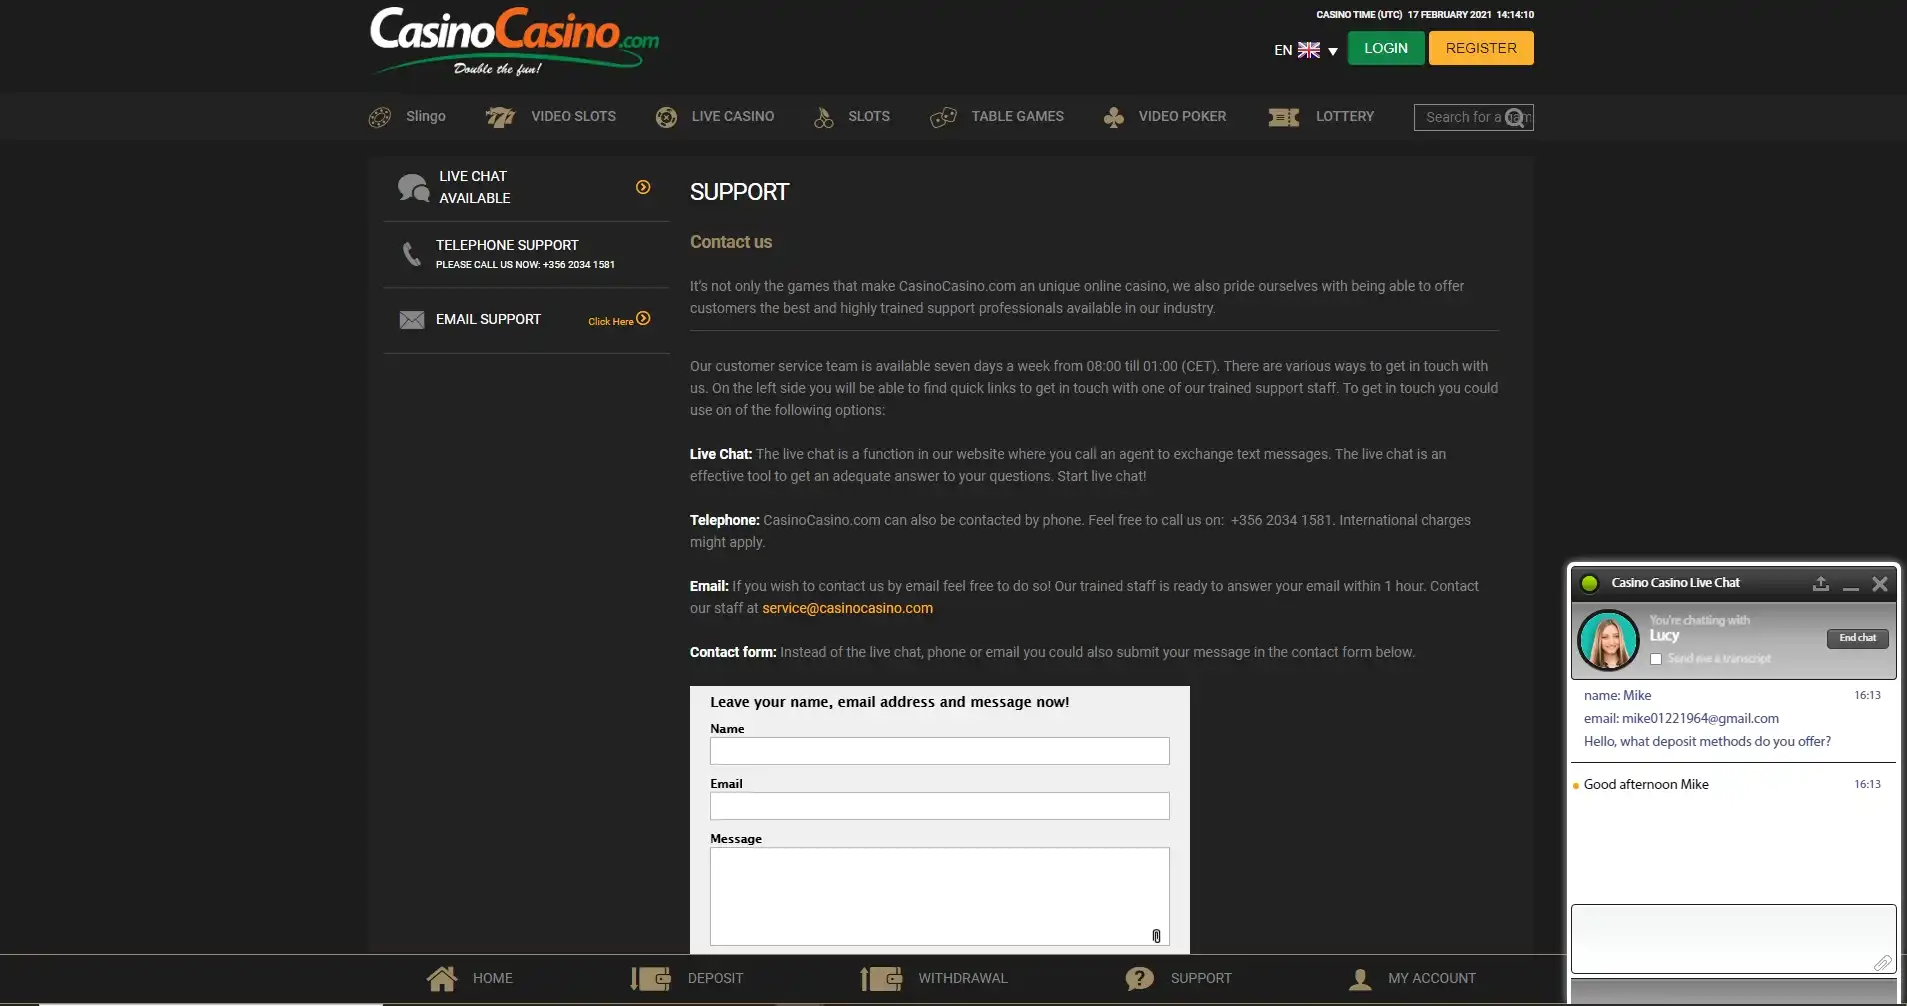Click the Table Games dice icon
Screen dimensions: 1907x1006
943,117
